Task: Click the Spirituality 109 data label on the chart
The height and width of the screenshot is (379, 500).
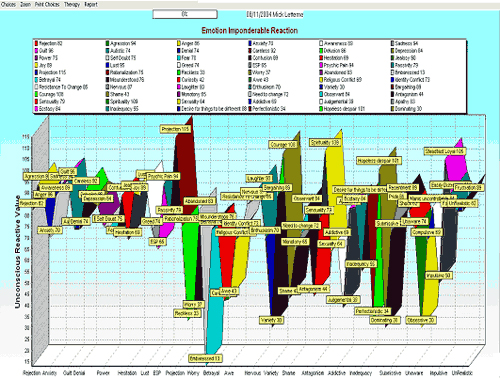Action: coord(325,142)
